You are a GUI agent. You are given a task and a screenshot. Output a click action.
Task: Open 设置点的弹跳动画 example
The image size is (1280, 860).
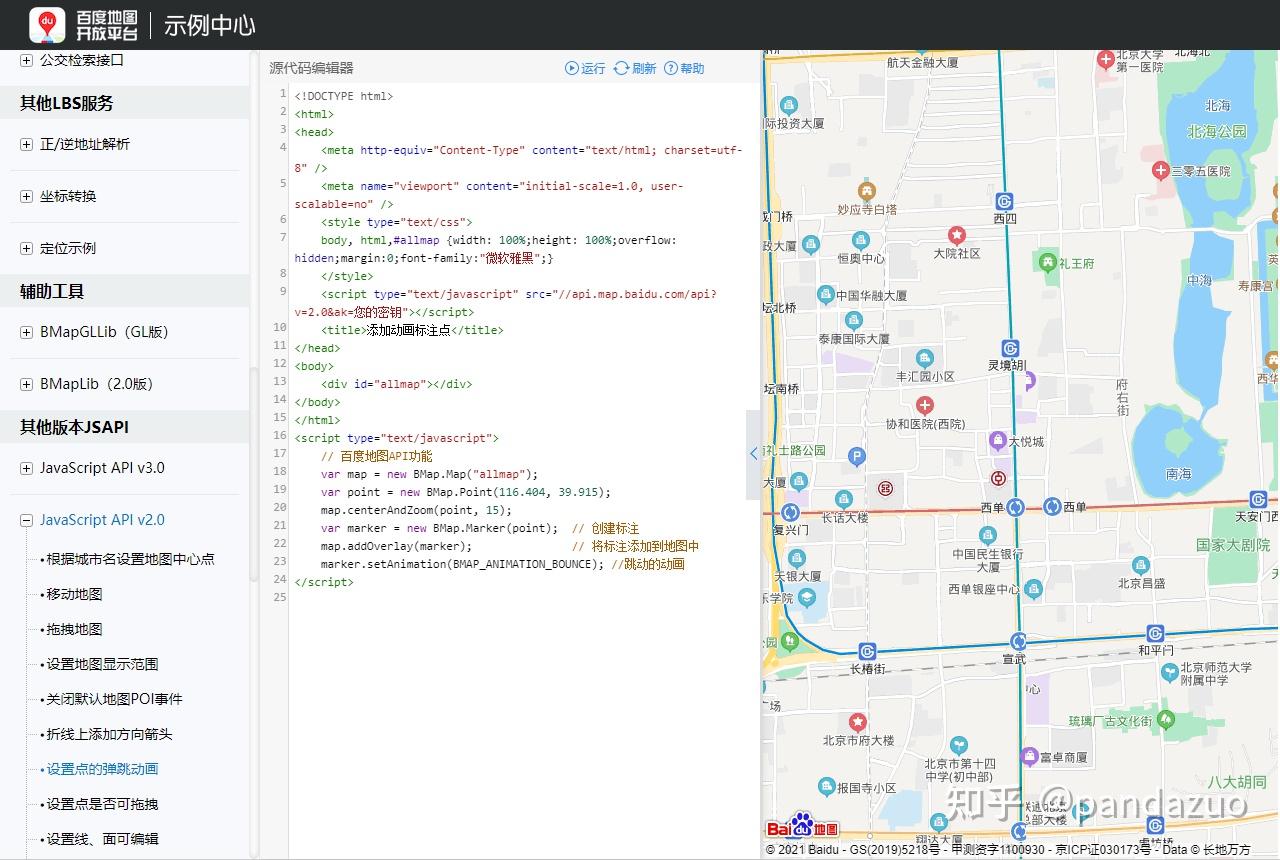(x=102, y=769)
